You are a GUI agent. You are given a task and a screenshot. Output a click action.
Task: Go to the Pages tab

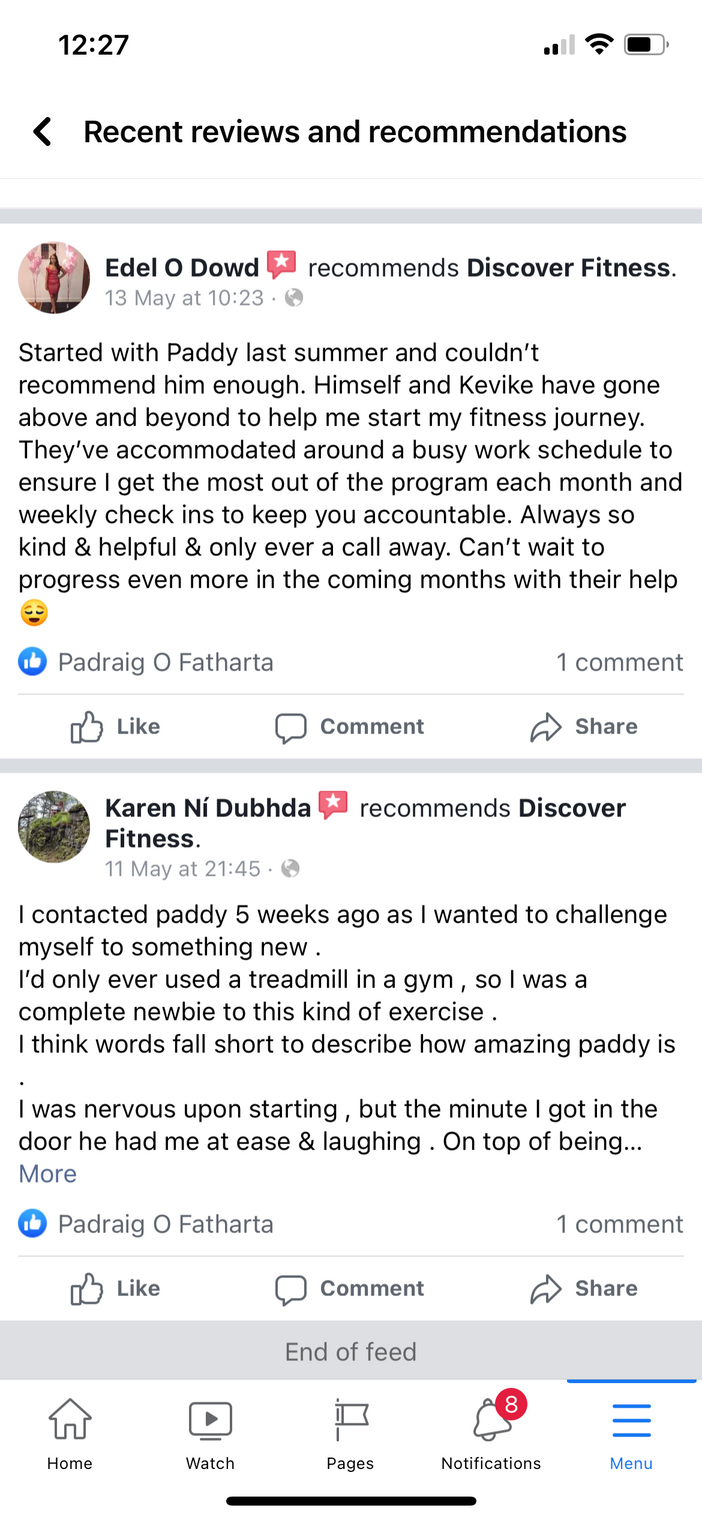click(x=350, y=1434)
